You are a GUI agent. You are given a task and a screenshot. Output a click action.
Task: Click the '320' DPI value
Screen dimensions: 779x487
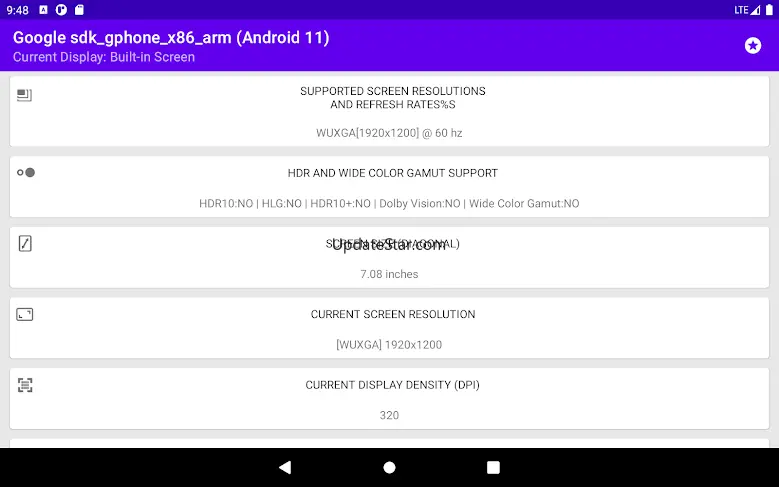(389, 415)
